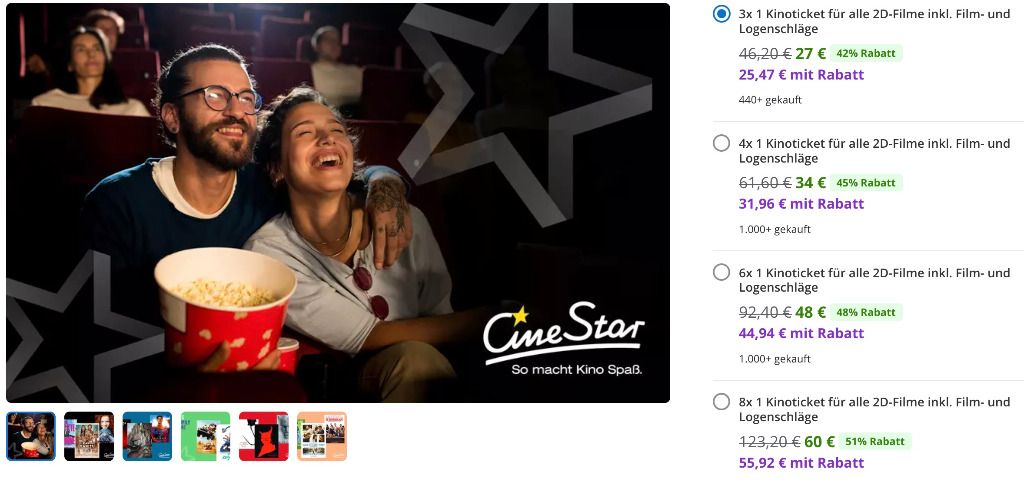Click the 48% Rabatt discount badge
The height and width of the screenshot is (483, 1024).
(866, 312)
